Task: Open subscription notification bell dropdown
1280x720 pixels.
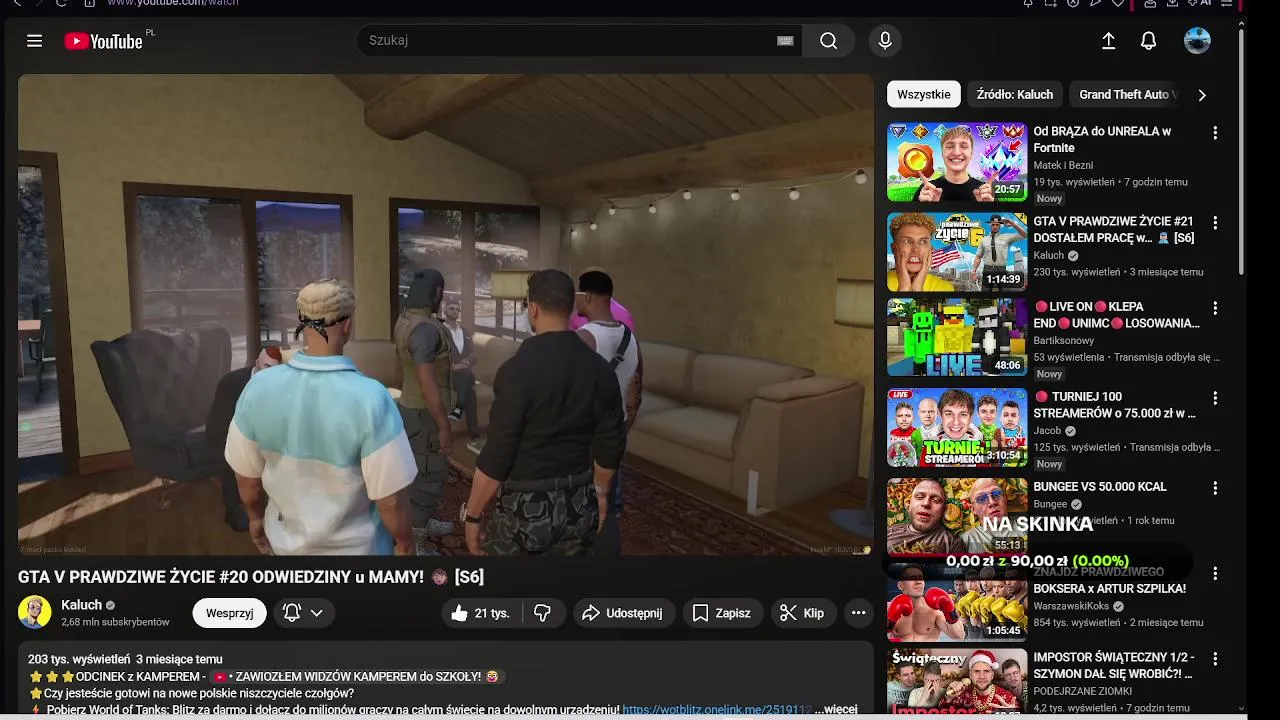Action: (x=303, y=613)
